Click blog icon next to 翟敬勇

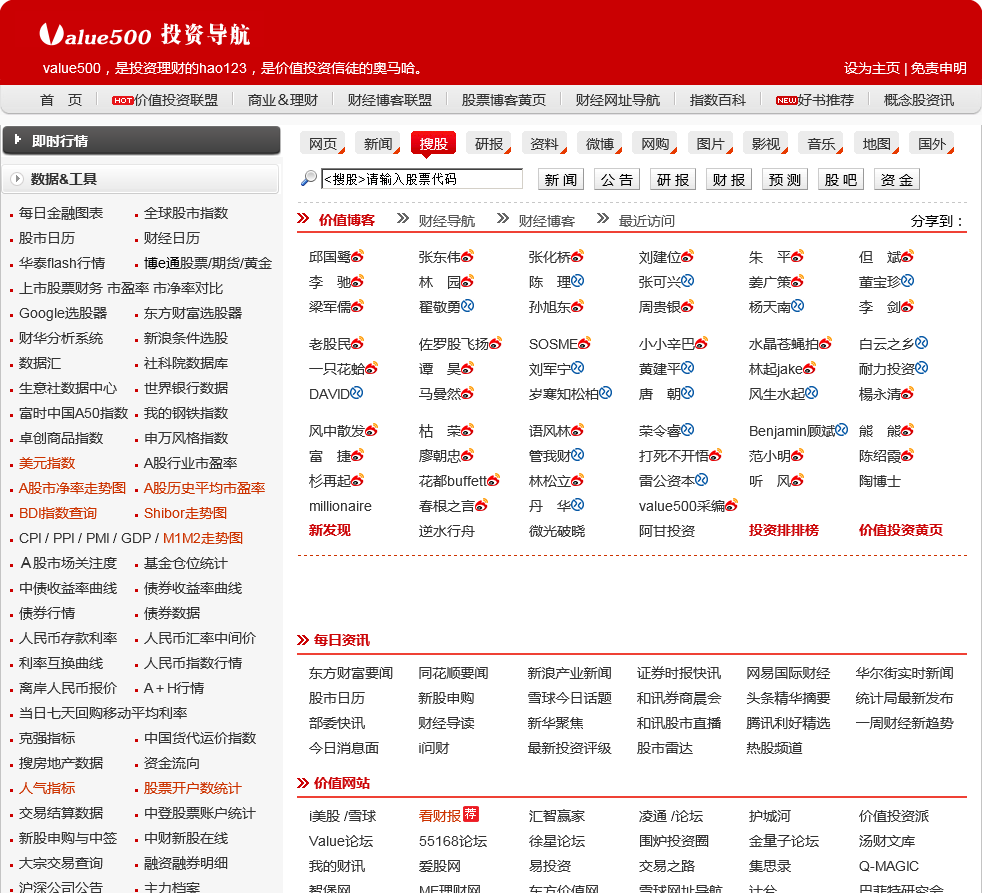tap(467, 306)
